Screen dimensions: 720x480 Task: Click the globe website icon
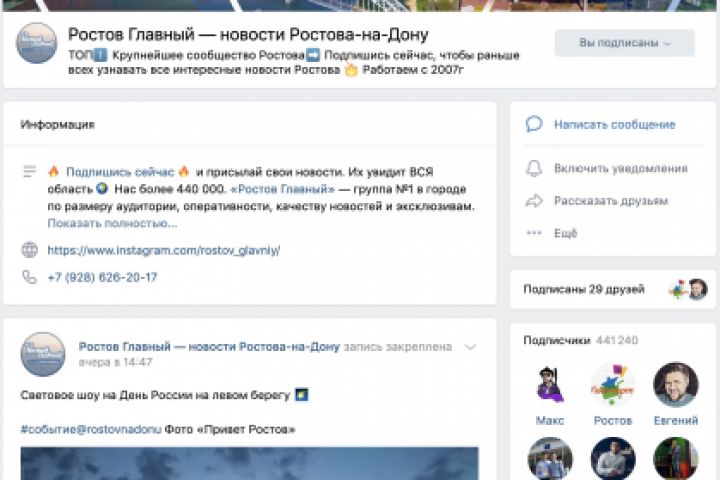click(x=30, y=250)
